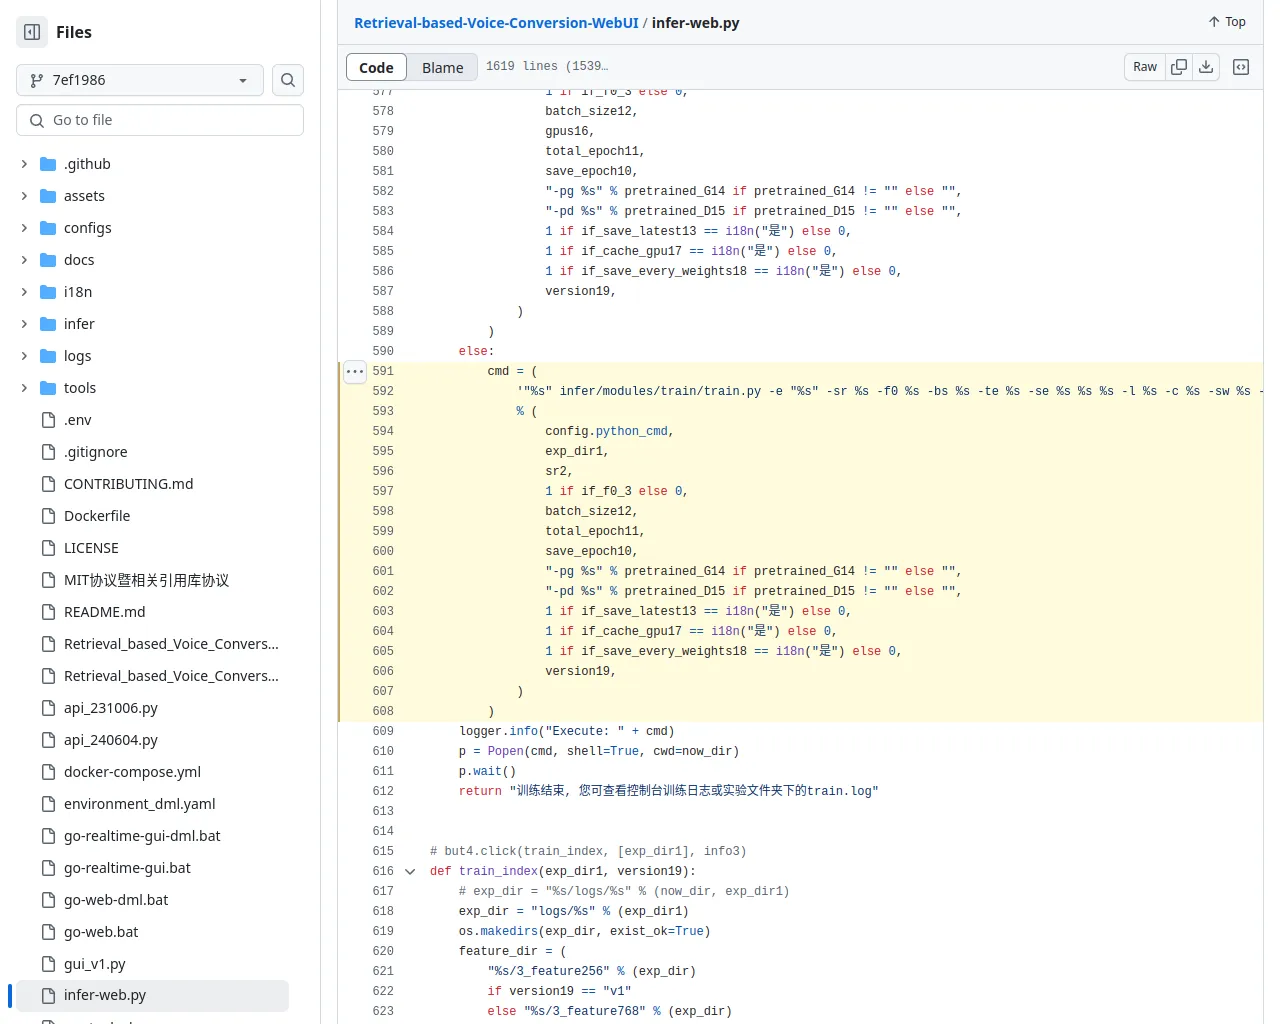The height and width of the screenshot is (1024, 1280).
Task: Expand the docs folder chevron
Action: [24, 260]
